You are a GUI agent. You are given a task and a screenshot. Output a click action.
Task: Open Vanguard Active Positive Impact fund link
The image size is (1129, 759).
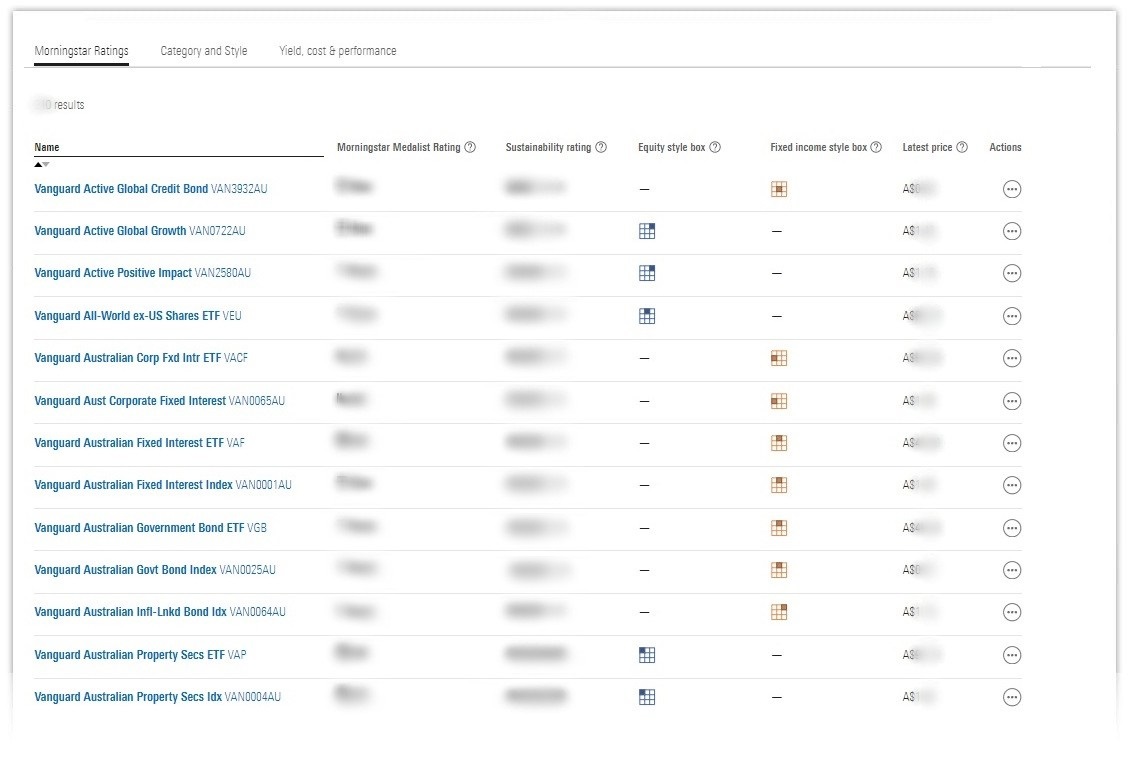click(x=113, y=273)
